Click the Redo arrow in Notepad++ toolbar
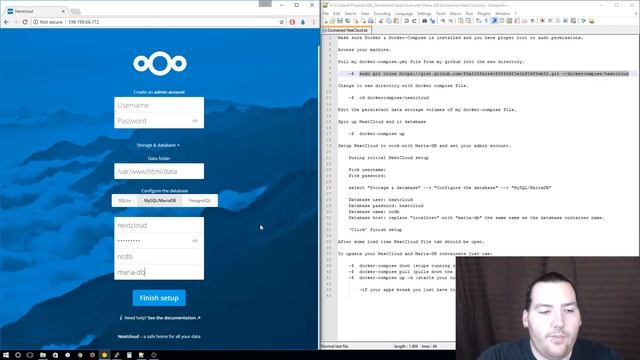Viewport: 640px width, 360px height. click(x=414, y=21)
